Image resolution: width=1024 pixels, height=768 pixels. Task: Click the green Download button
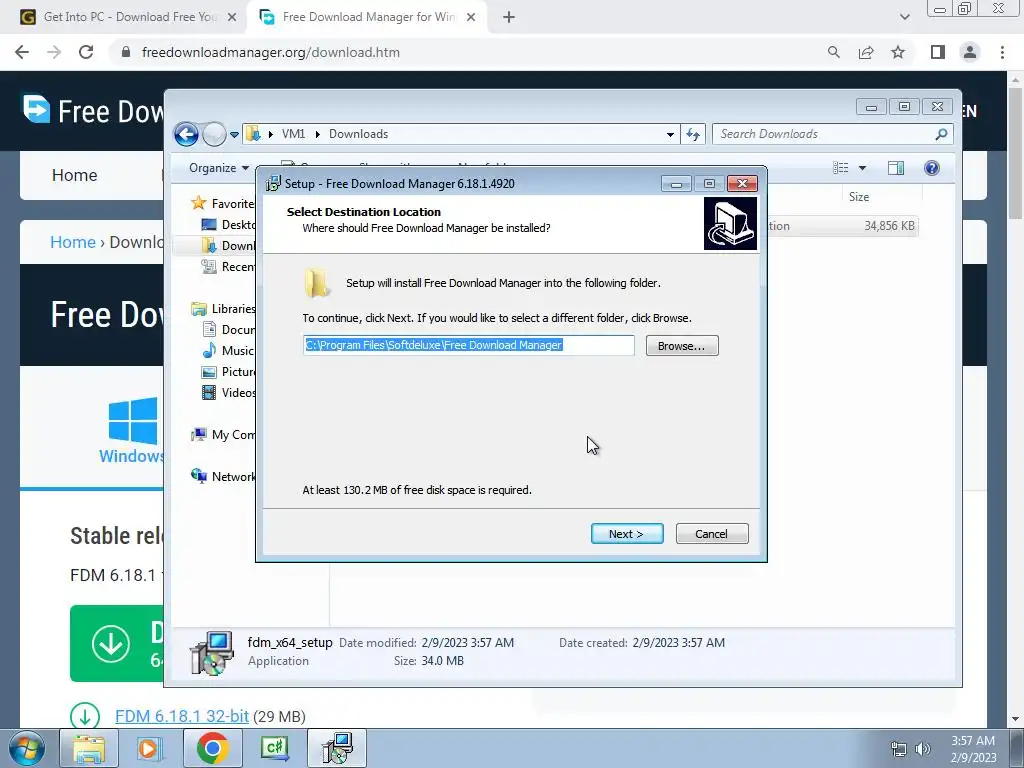[x=118, y=643]
